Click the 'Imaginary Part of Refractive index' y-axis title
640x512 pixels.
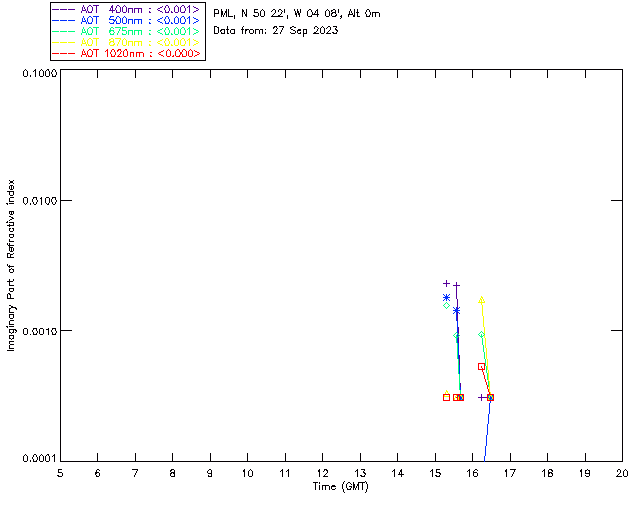pos(11,265)
